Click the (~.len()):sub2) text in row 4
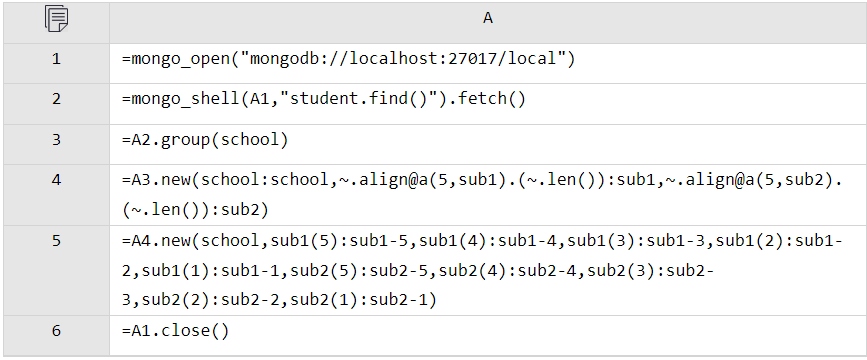The width and height of the screenshot is (867, 360). coord(195,210)
